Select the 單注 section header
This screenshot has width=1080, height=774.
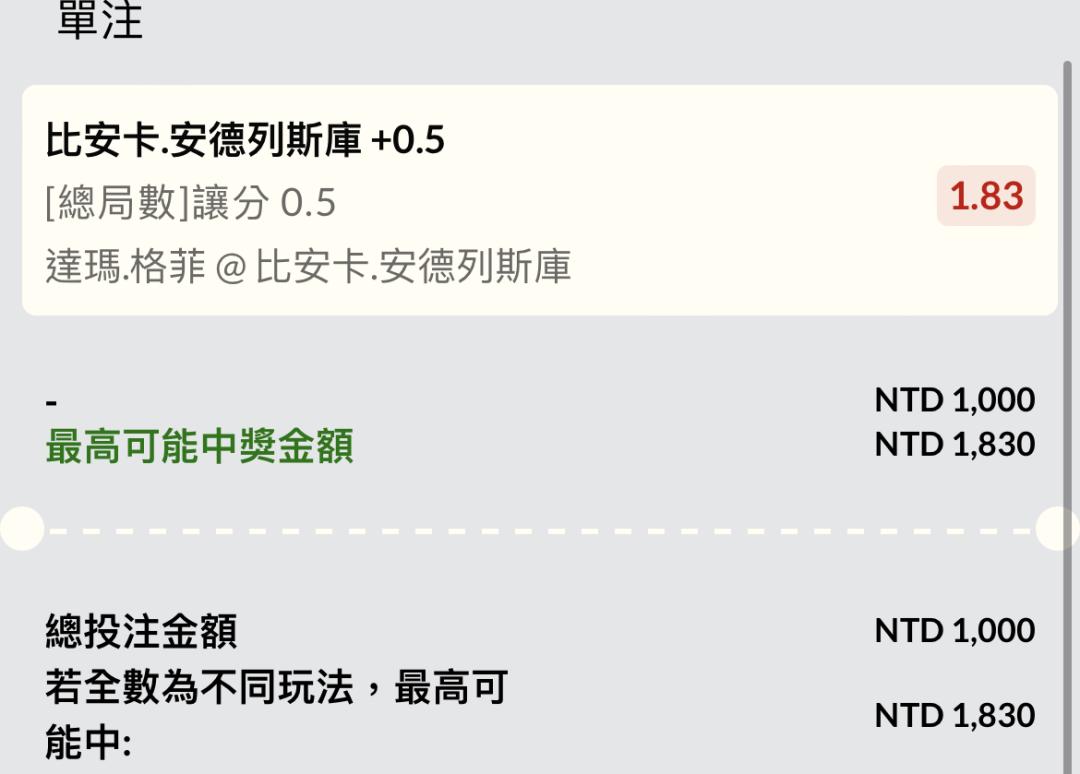[x=100, y=22]
